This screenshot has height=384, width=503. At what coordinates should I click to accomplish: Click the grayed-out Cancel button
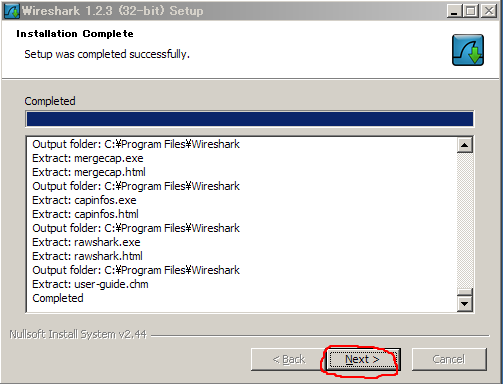point(449,359)
